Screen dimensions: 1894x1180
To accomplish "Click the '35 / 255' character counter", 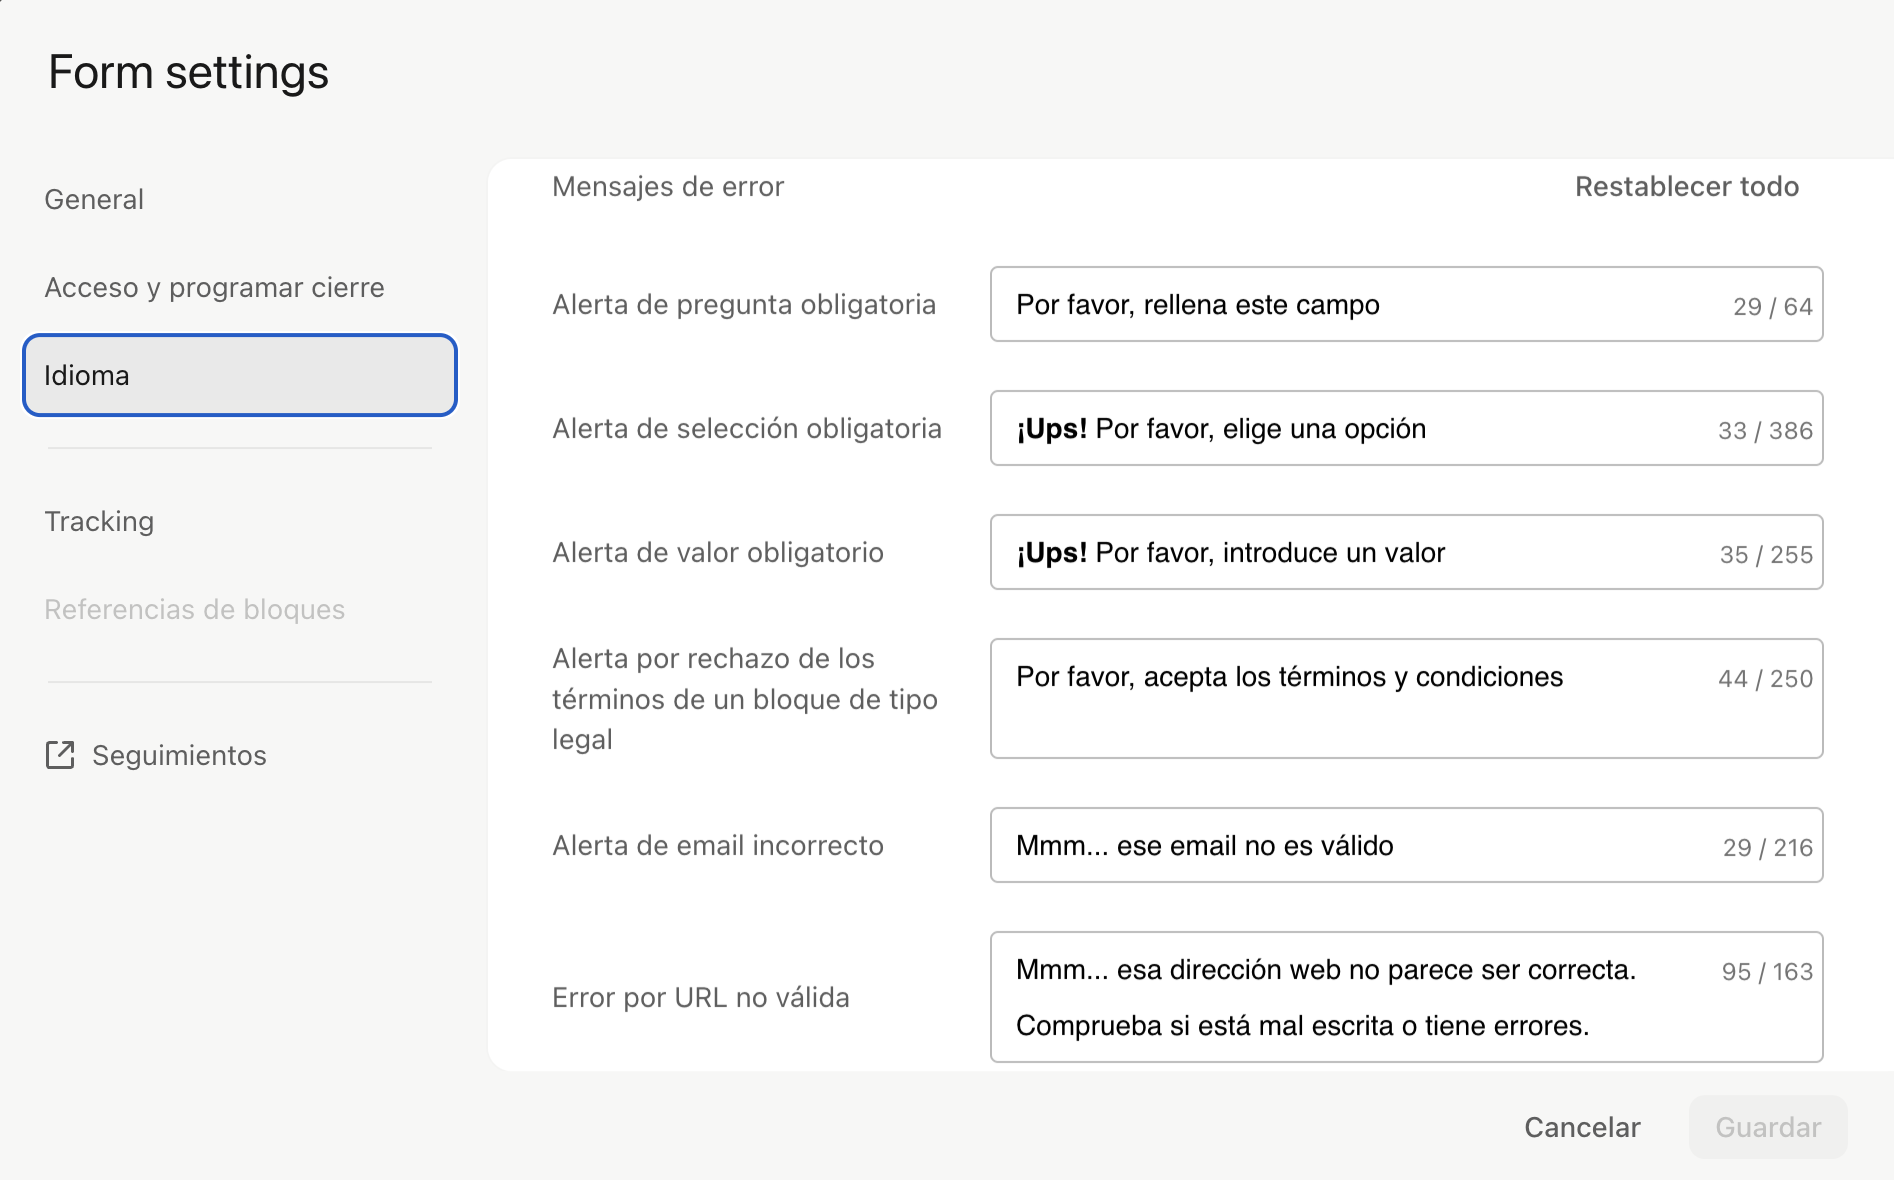I will coord(1766,555).
